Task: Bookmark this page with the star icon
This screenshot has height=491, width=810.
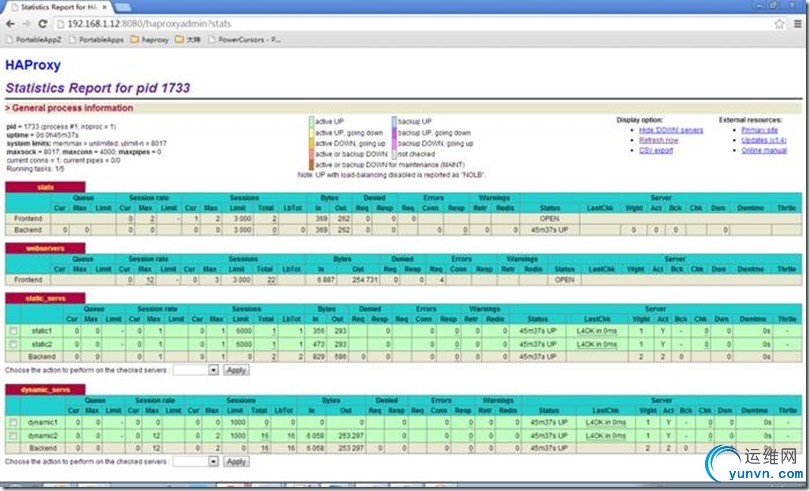Action: click(779, 23)
